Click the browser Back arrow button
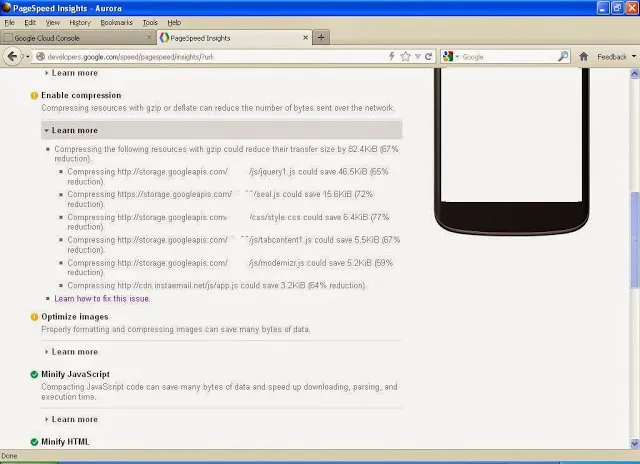Screen dimensions: 640x464 12,56
